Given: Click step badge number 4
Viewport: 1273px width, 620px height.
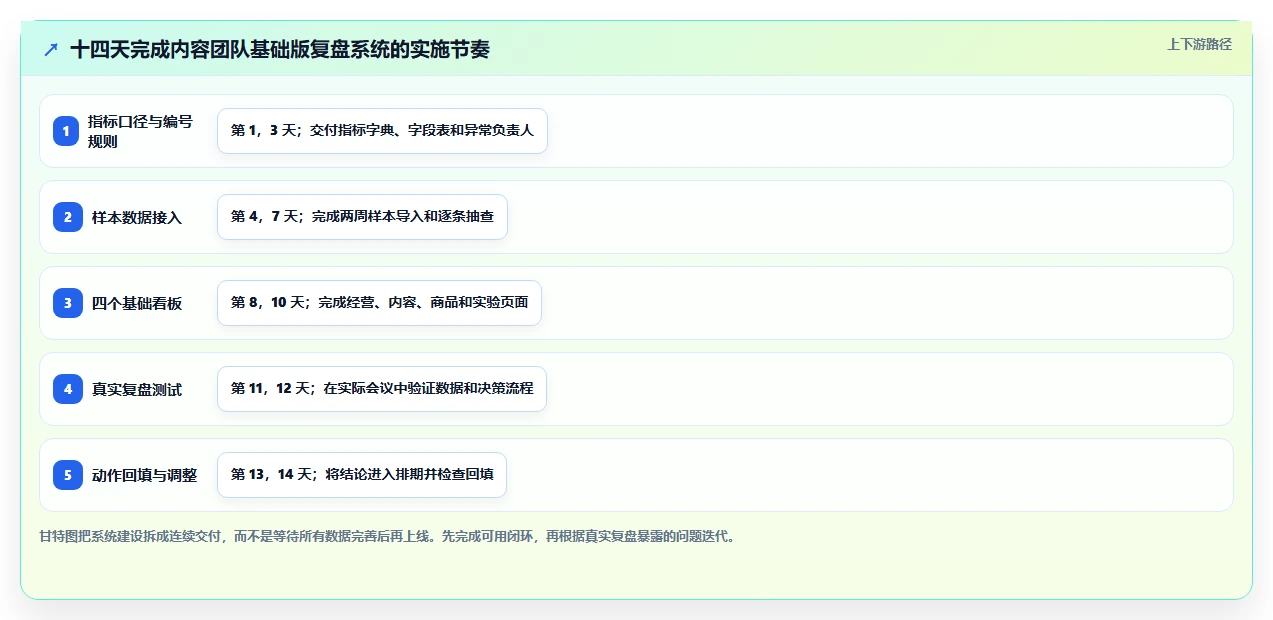Looking at the screenshot, I should [66, 389].
